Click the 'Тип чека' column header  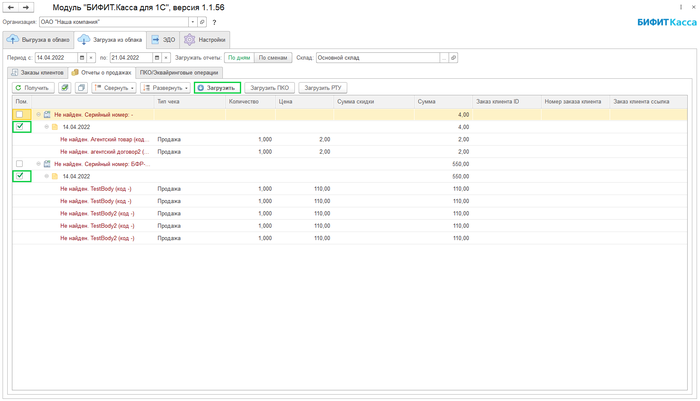[x=190, y=102]
